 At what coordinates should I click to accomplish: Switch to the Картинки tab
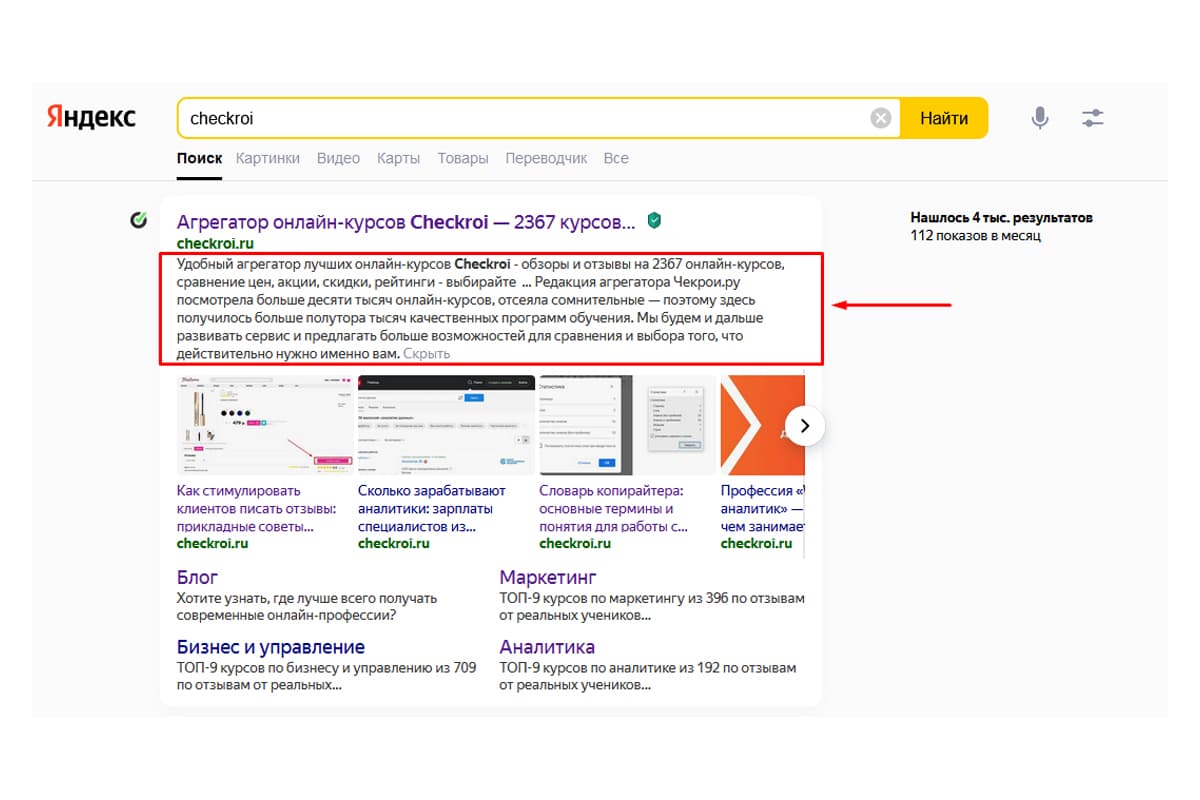(x=267, y=158)
